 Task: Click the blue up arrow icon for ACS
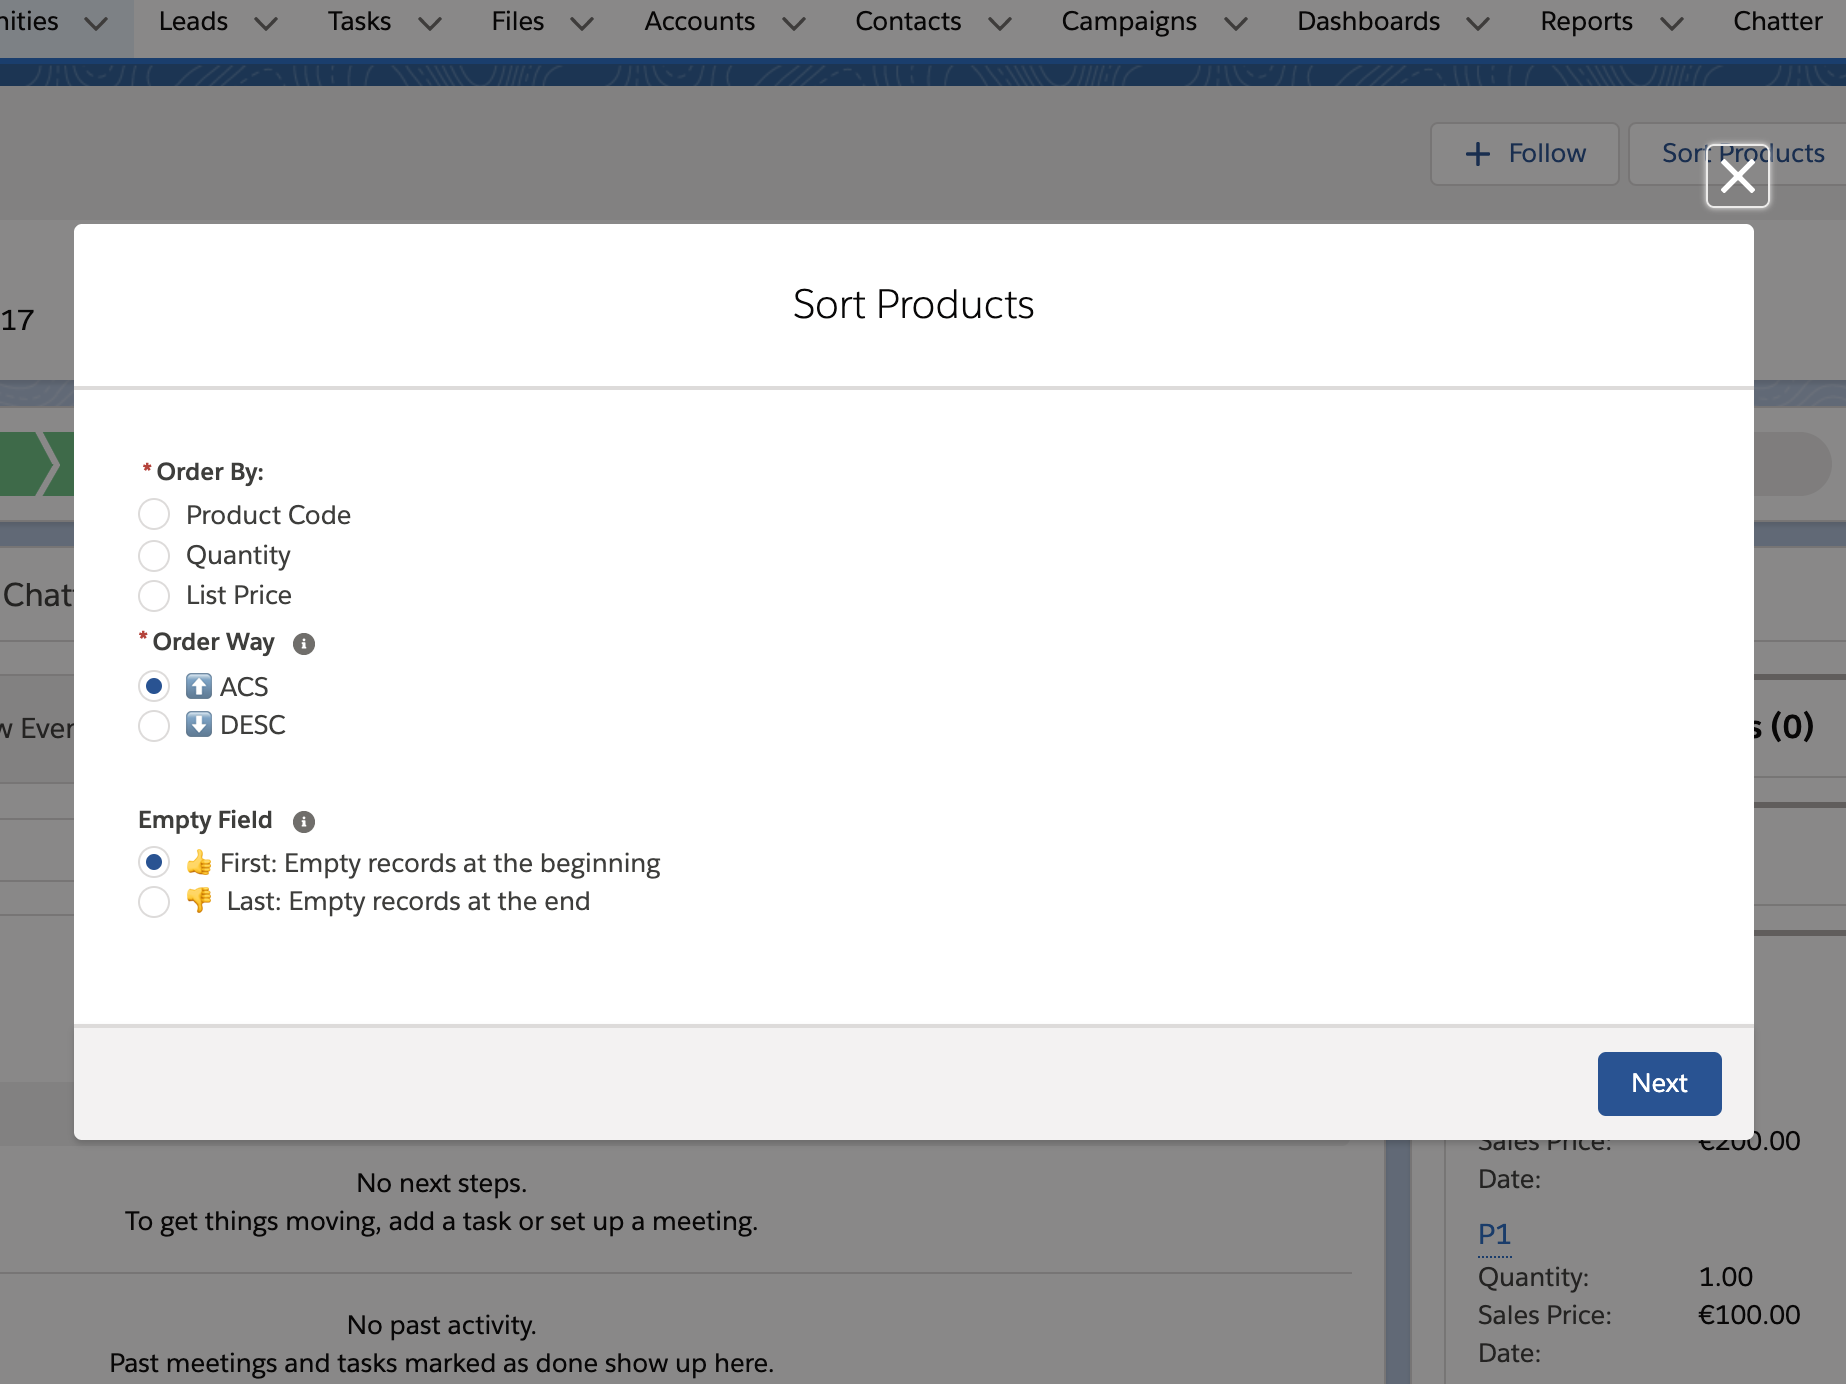point(198,686)
